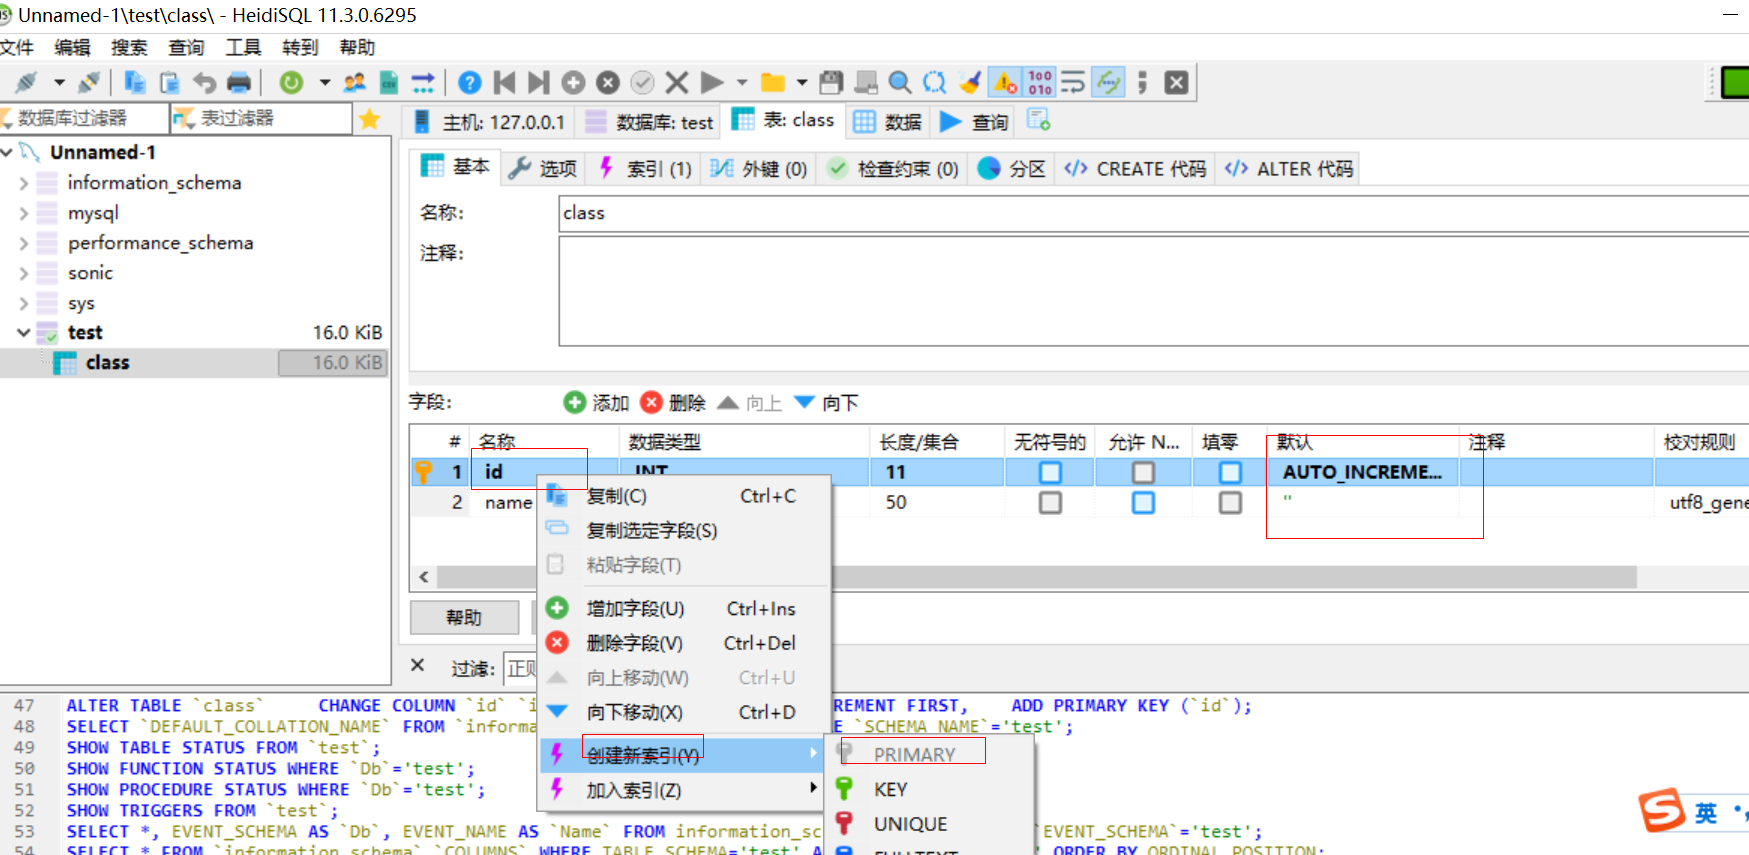Toggle unsigned checkbox for id row
Screen dimensions: 1749x855
1050,472
